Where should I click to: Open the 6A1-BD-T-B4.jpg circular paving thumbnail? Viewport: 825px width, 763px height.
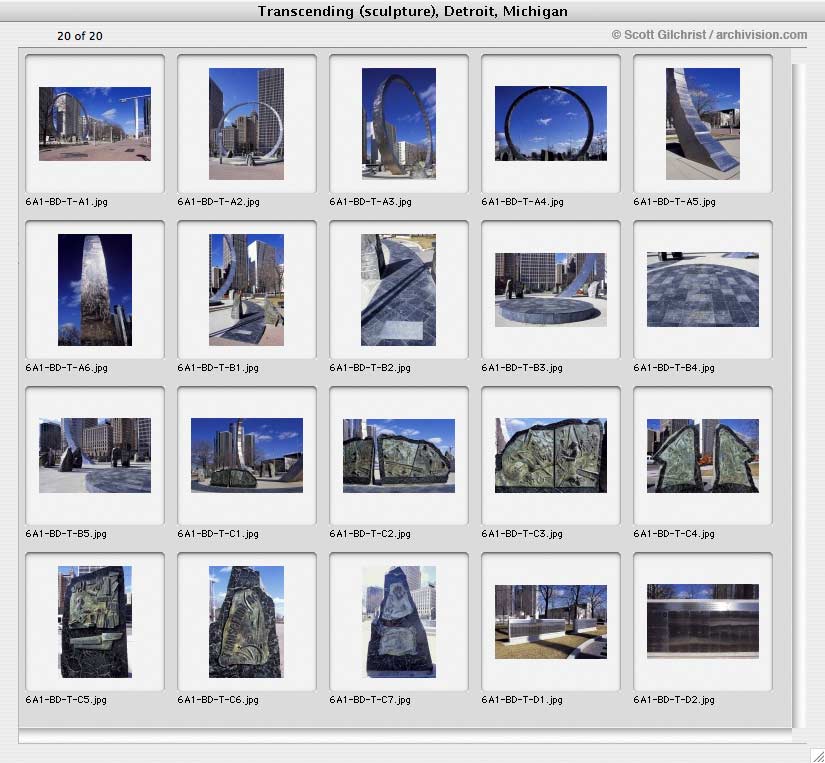pos(703,290)
